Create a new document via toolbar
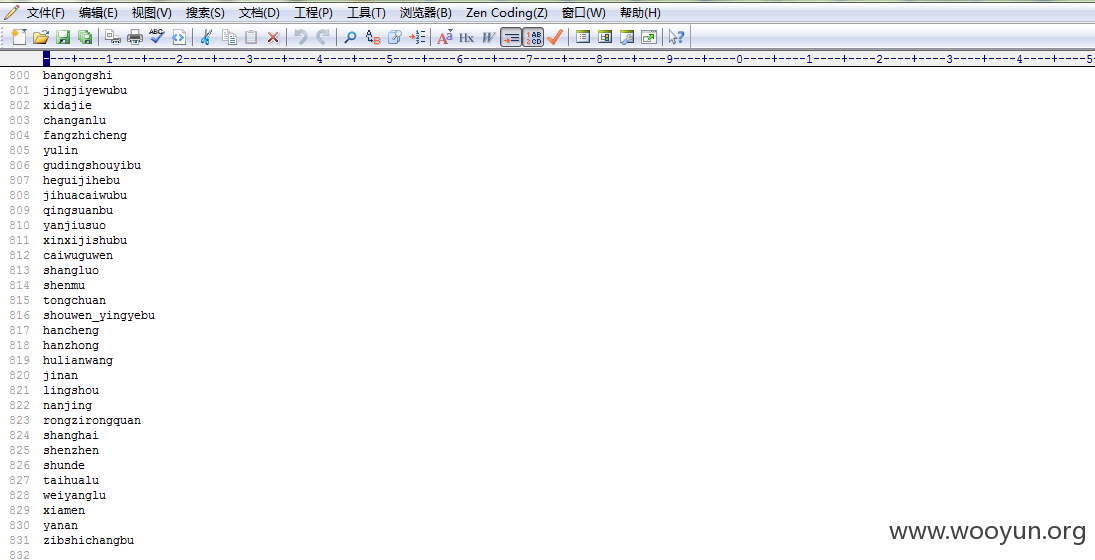This screenshot has width=1095, height=560. click(x=19, y=37)
